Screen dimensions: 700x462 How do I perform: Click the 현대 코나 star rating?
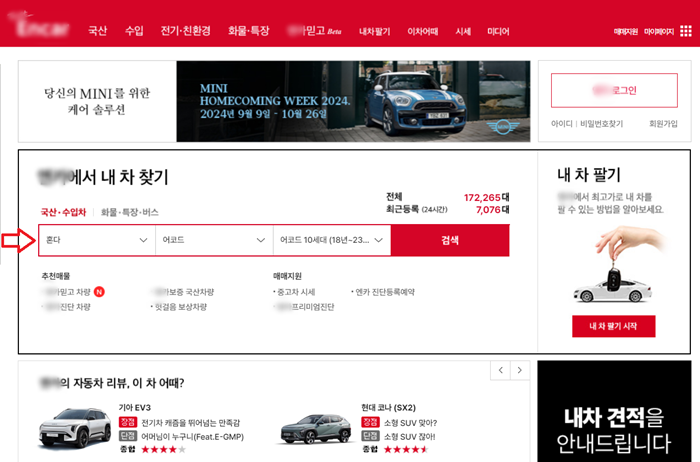pyautogui.click(x=406, y=449)
